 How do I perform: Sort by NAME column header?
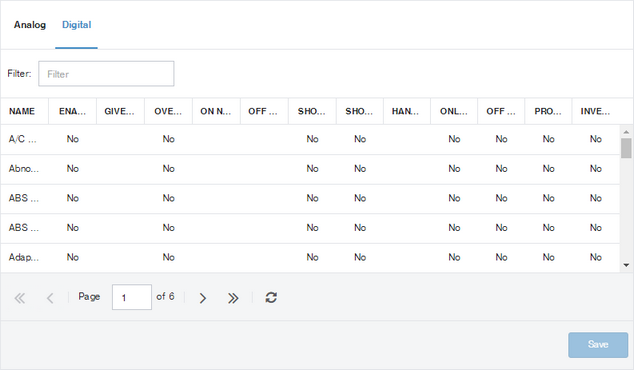tap(22, 111)
